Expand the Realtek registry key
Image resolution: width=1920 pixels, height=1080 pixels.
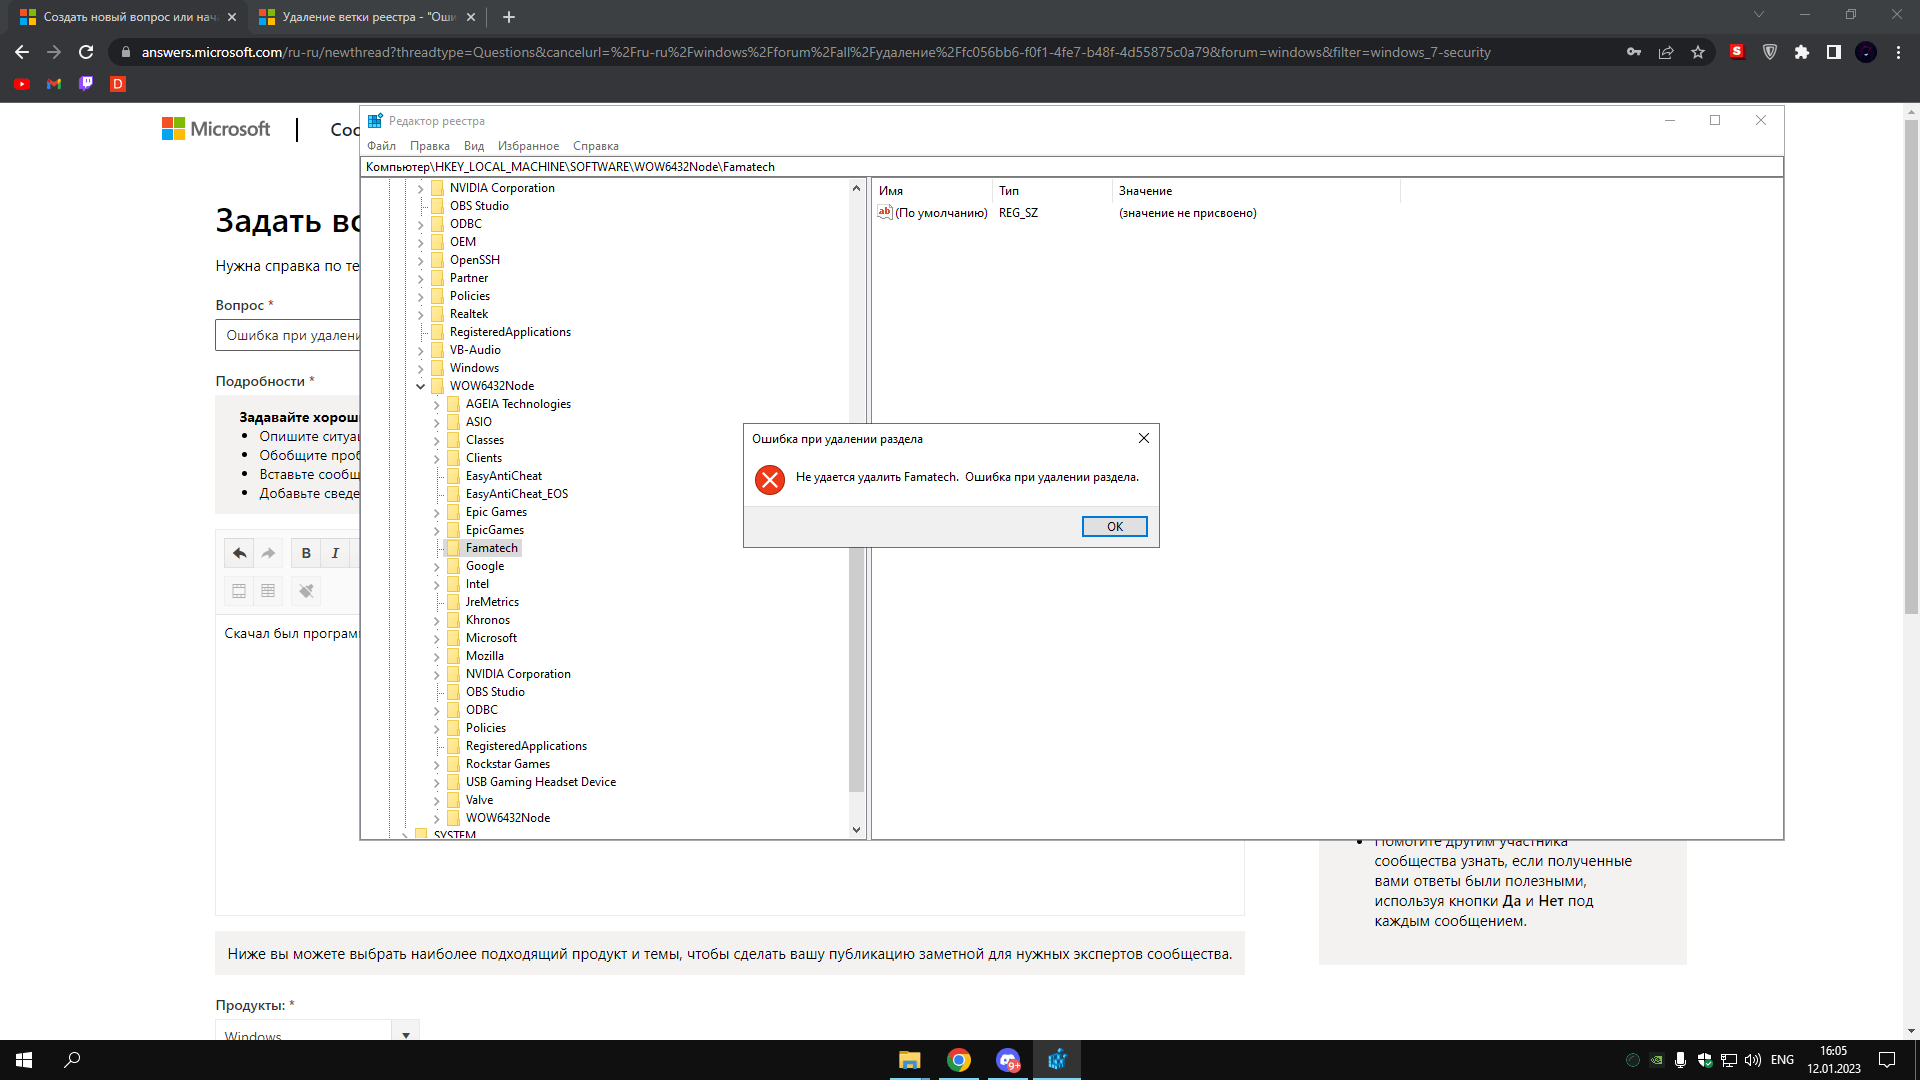point(421,314)
